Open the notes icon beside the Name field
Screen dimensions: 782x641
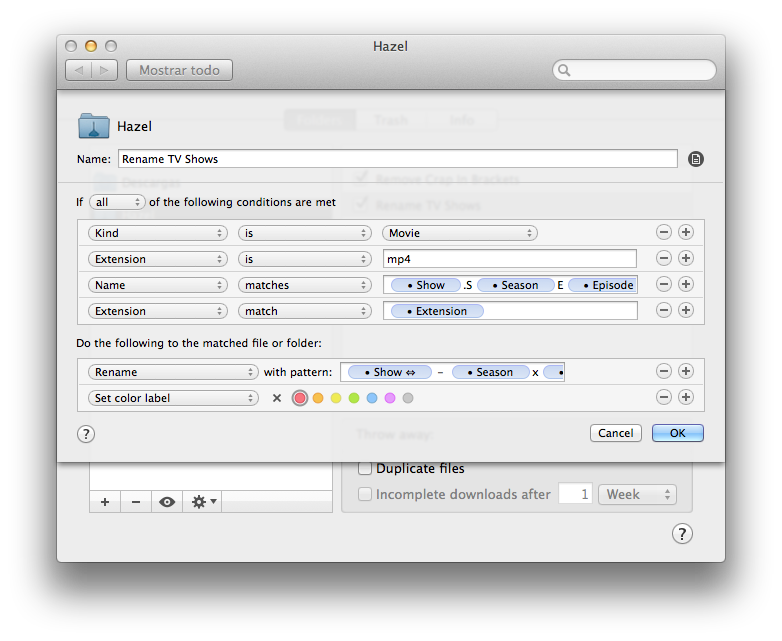pos(696,159)
